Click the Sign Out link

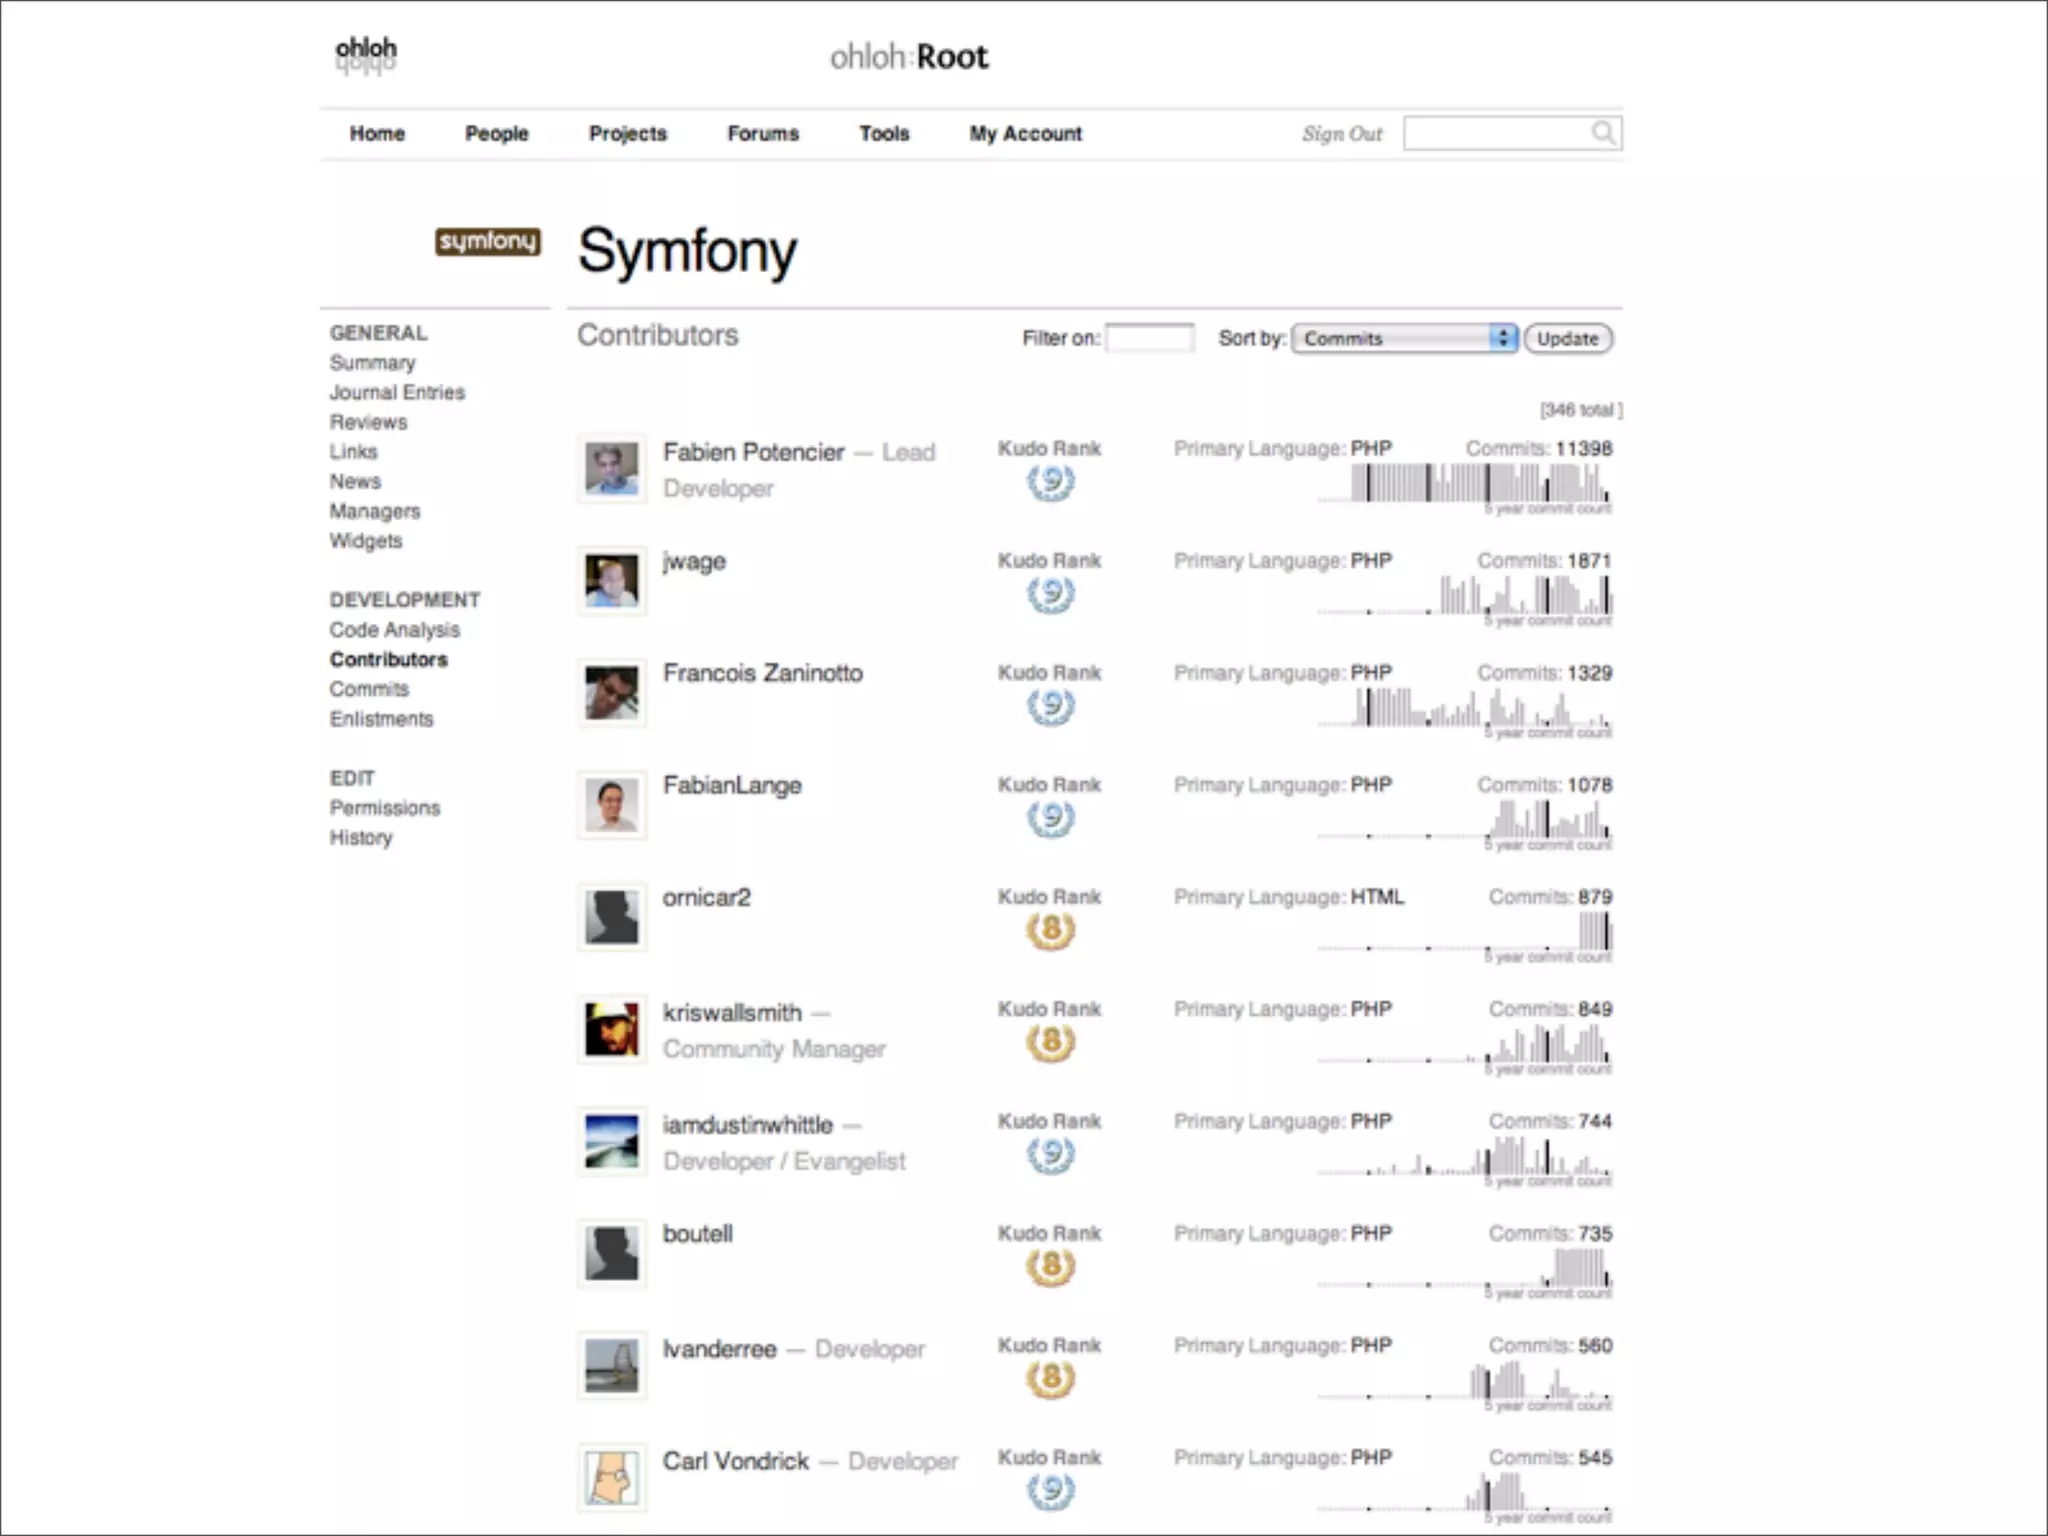click(1341, 134)
